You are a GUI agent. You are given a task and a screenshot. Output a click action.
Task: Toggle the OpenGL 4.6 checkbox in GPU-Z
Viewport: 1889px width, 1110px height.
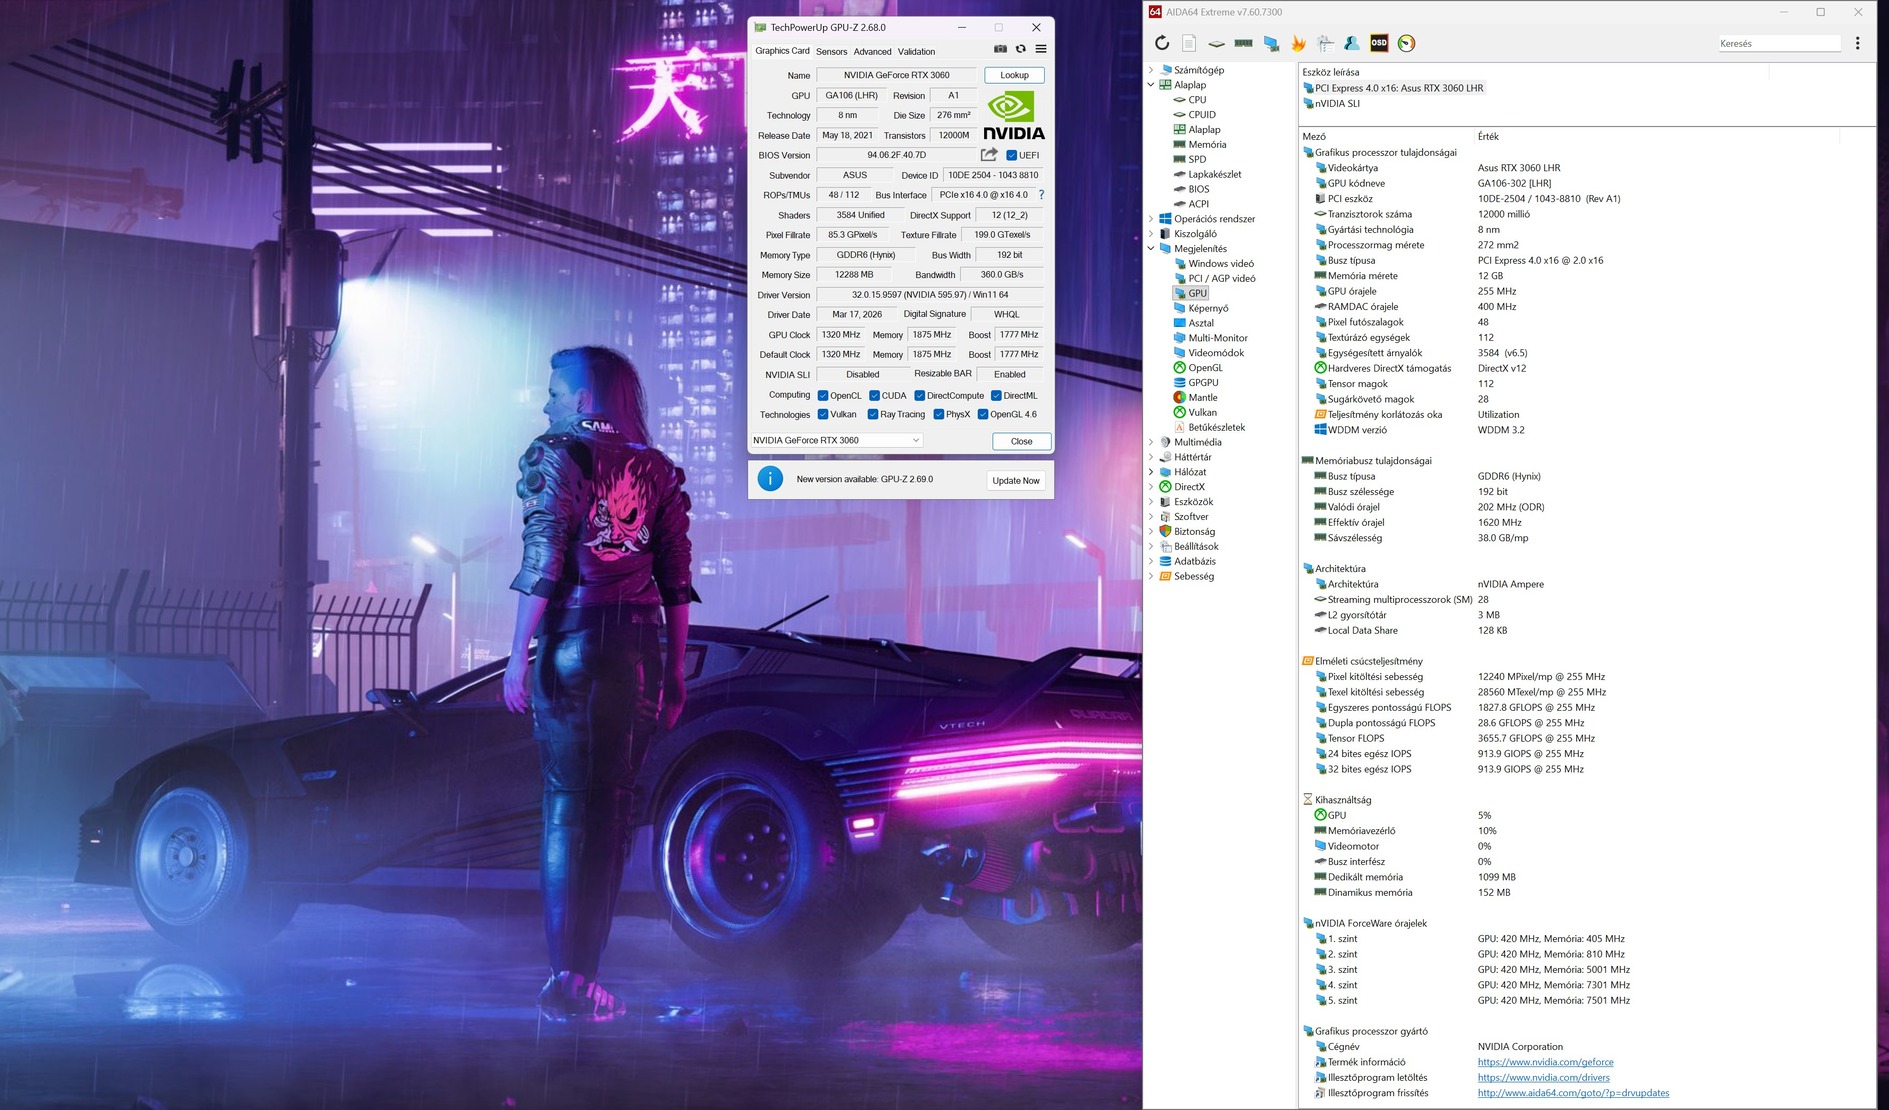point(983,414)
